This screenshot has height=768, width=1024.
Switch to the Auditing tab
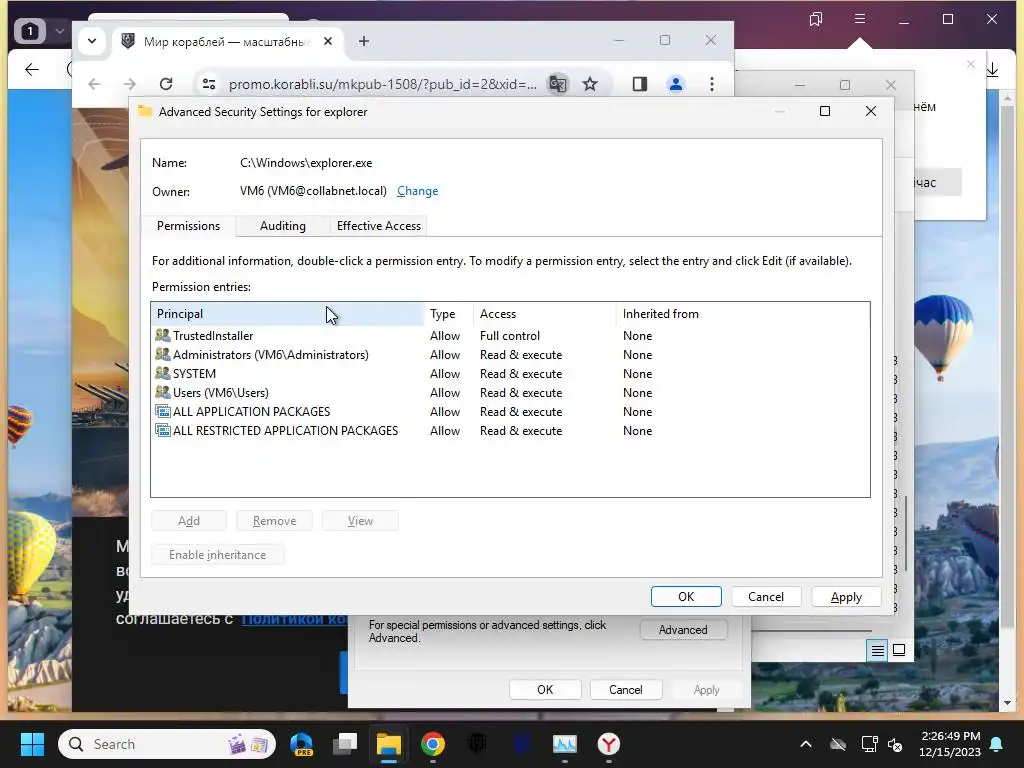(x=282, y=225)
